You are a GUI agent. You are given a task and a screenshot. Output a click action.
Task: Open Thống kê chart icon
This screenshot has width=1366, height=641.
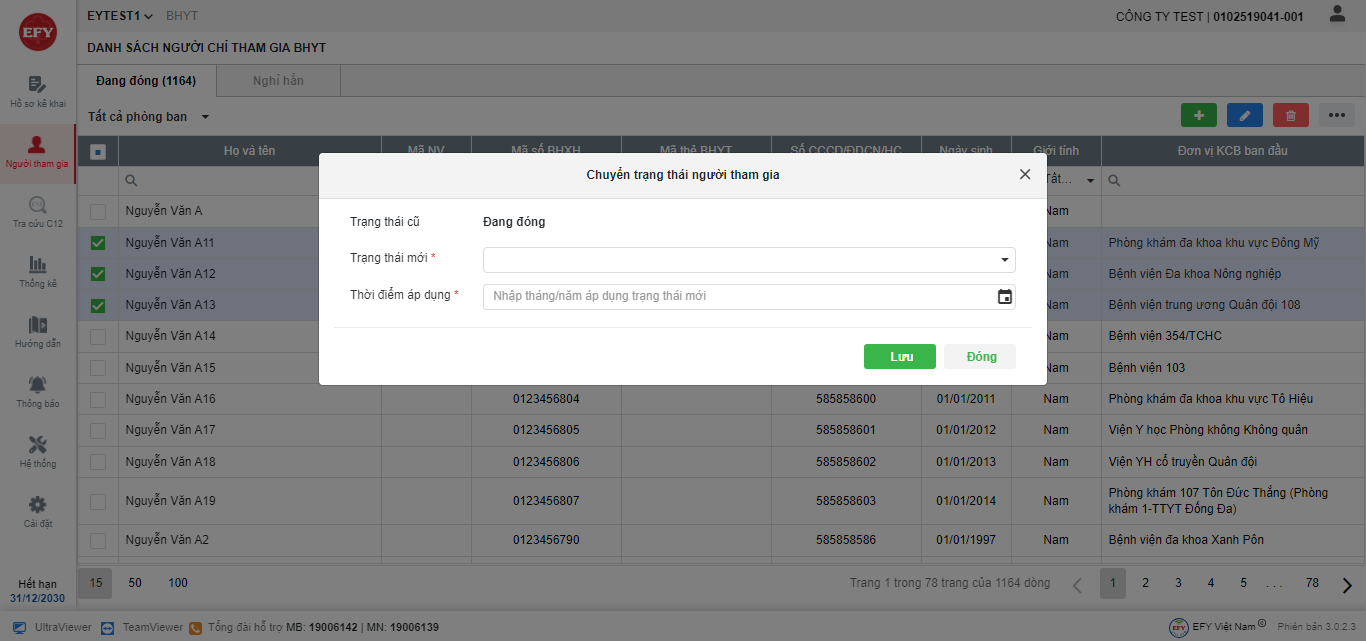tap(37, 265)
